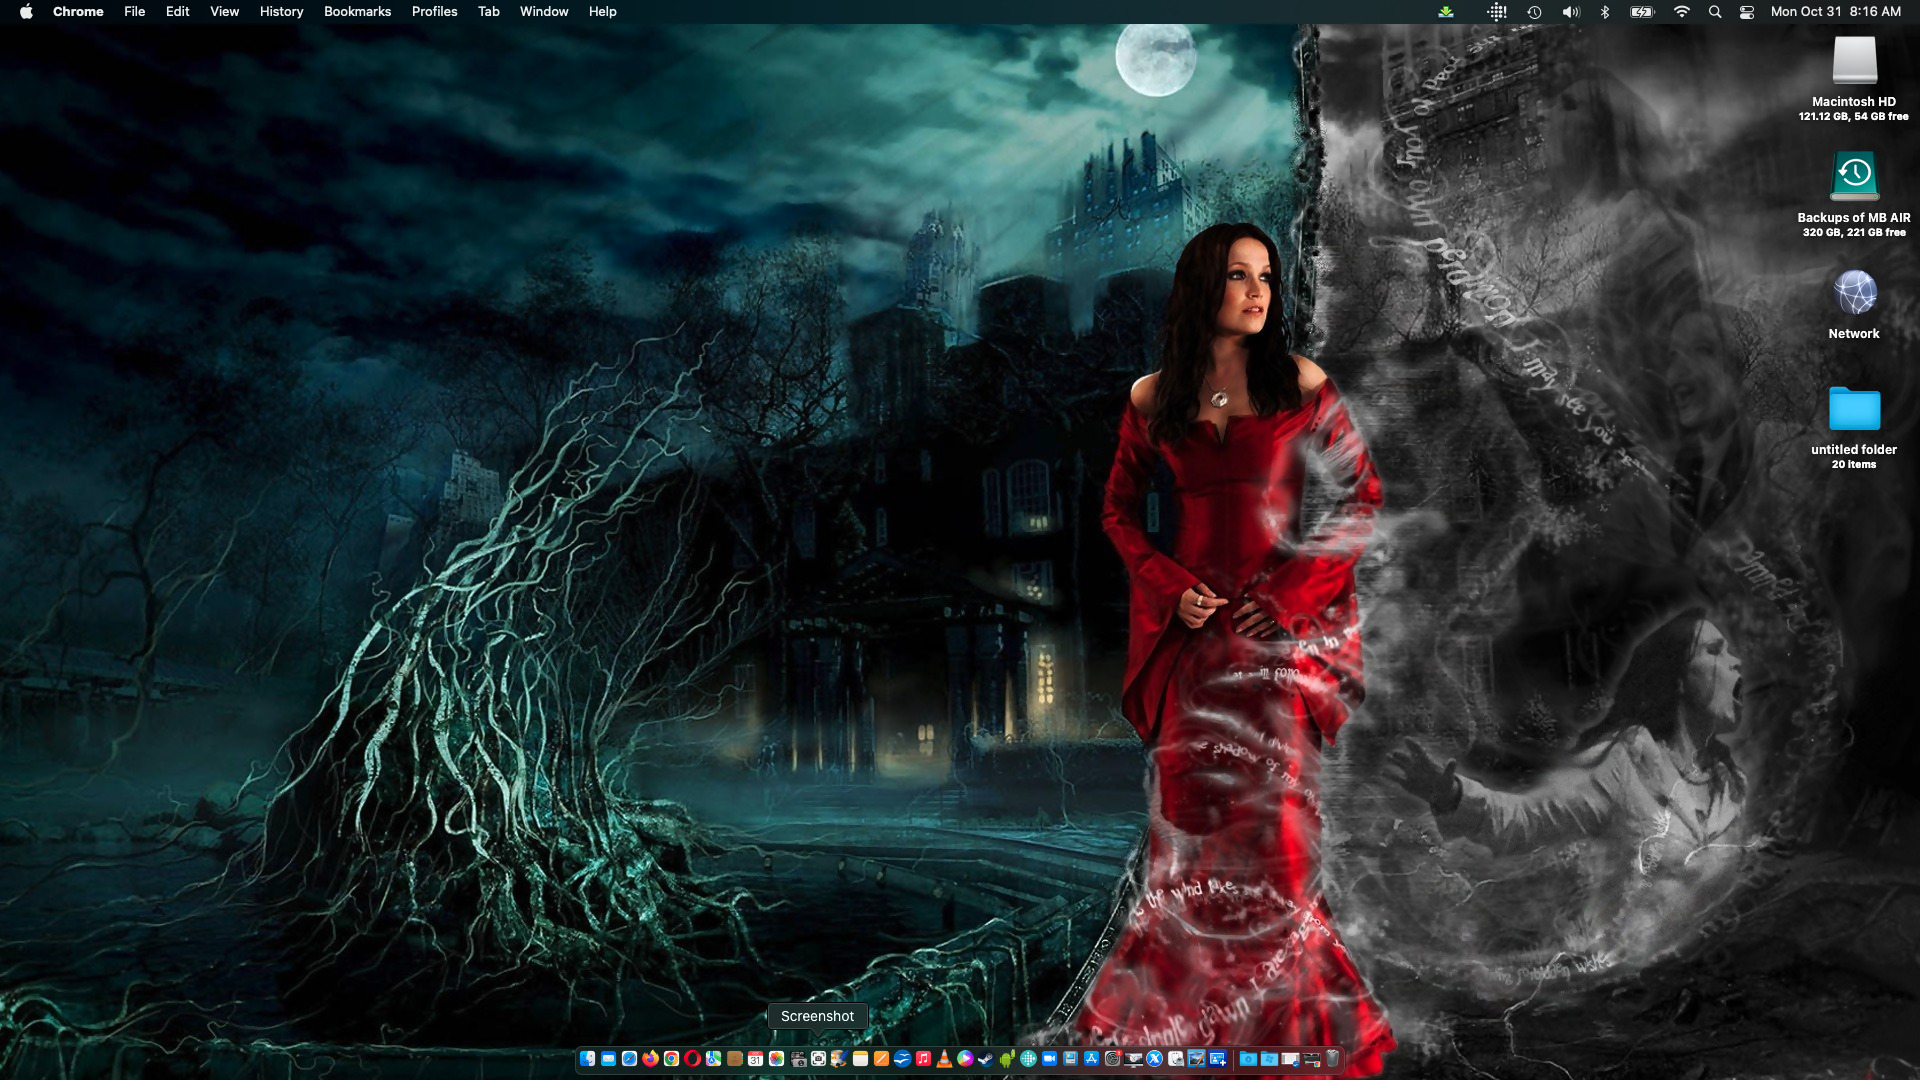1920x1080 pixels.
Task: Open Trash in the Dock
Action: coord(1332,1058)
